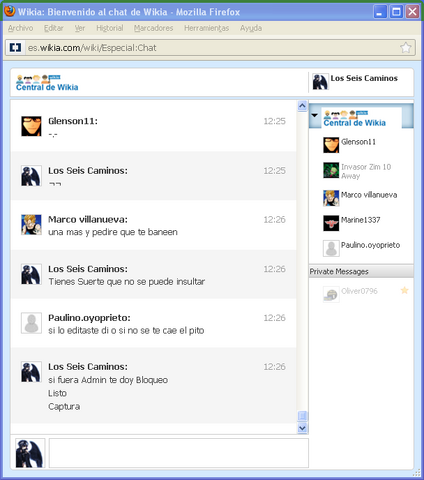
Task: Click the star icon next to Oliver0796
Action: 404,290
